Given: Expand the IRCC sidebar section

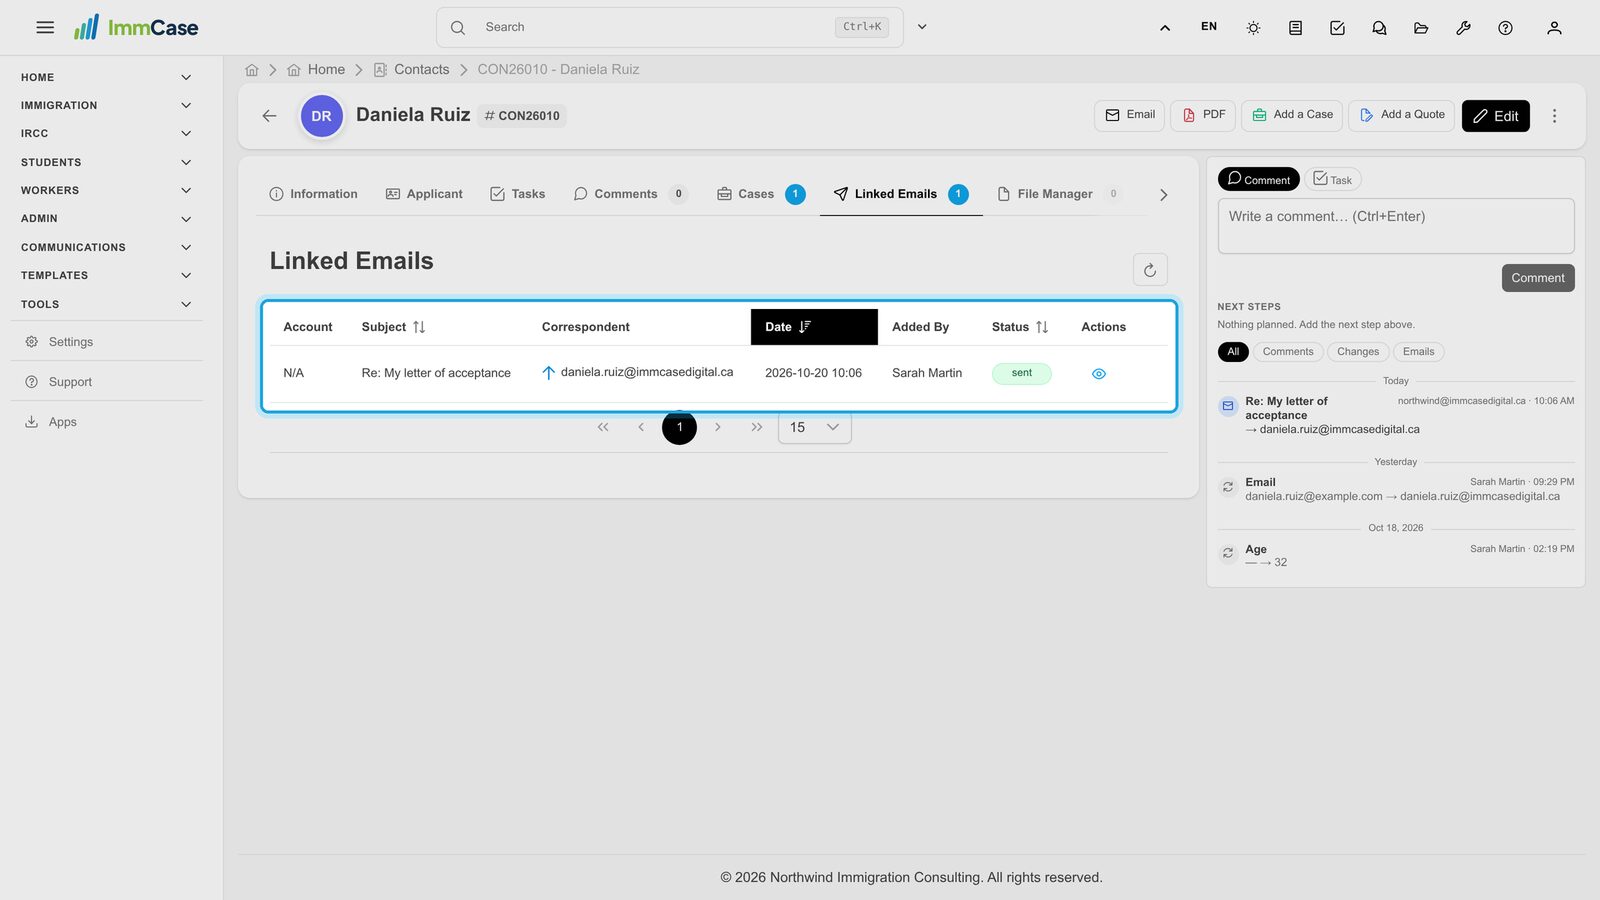Looking at the screenshot, I should tap(106, 133).
